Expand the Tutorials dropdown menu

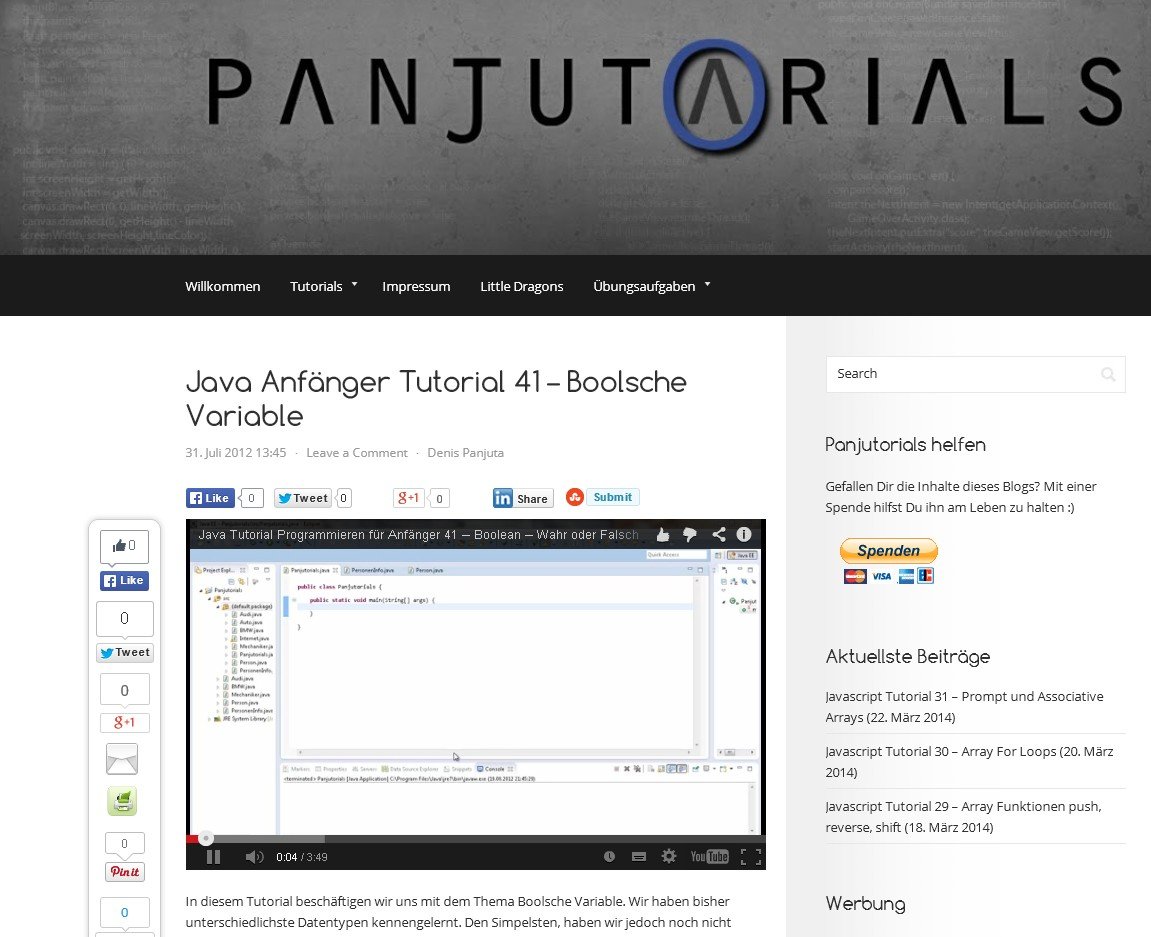click(316, 286)
